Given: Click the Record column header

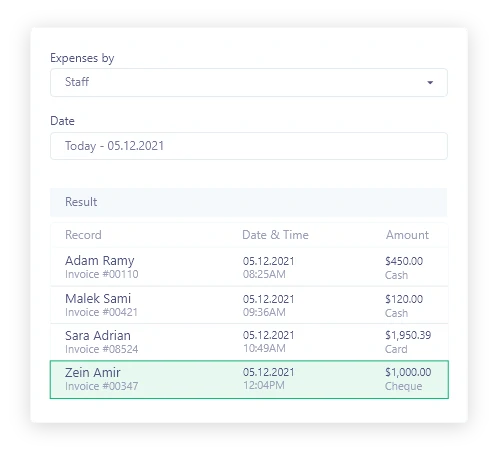Looking at the screenshot, I should (x=83, y=235).
